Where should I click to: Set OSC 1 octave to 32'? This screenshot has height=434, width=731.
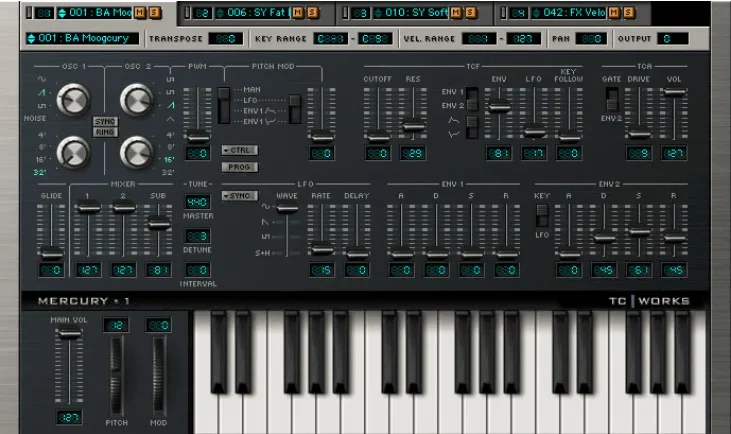point(40,172)
